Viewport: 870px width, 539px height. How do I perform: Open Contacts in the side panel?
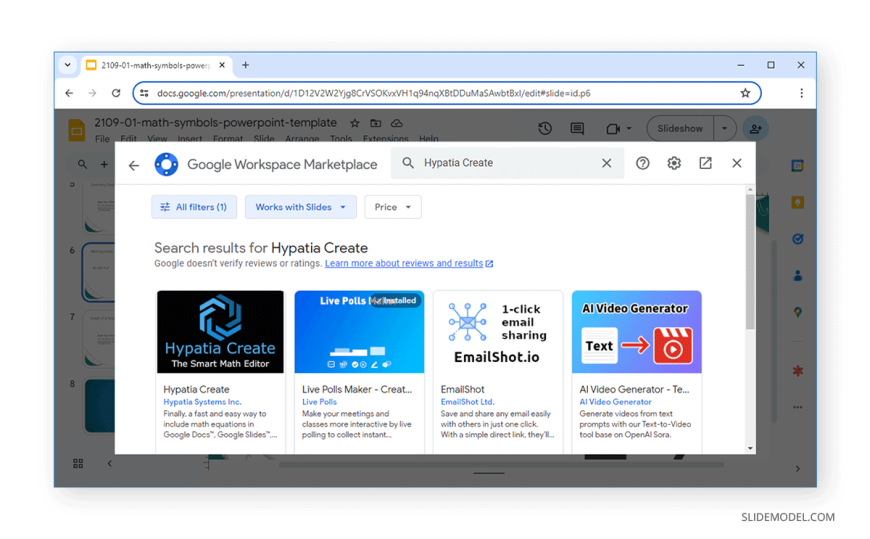(797, 275)
